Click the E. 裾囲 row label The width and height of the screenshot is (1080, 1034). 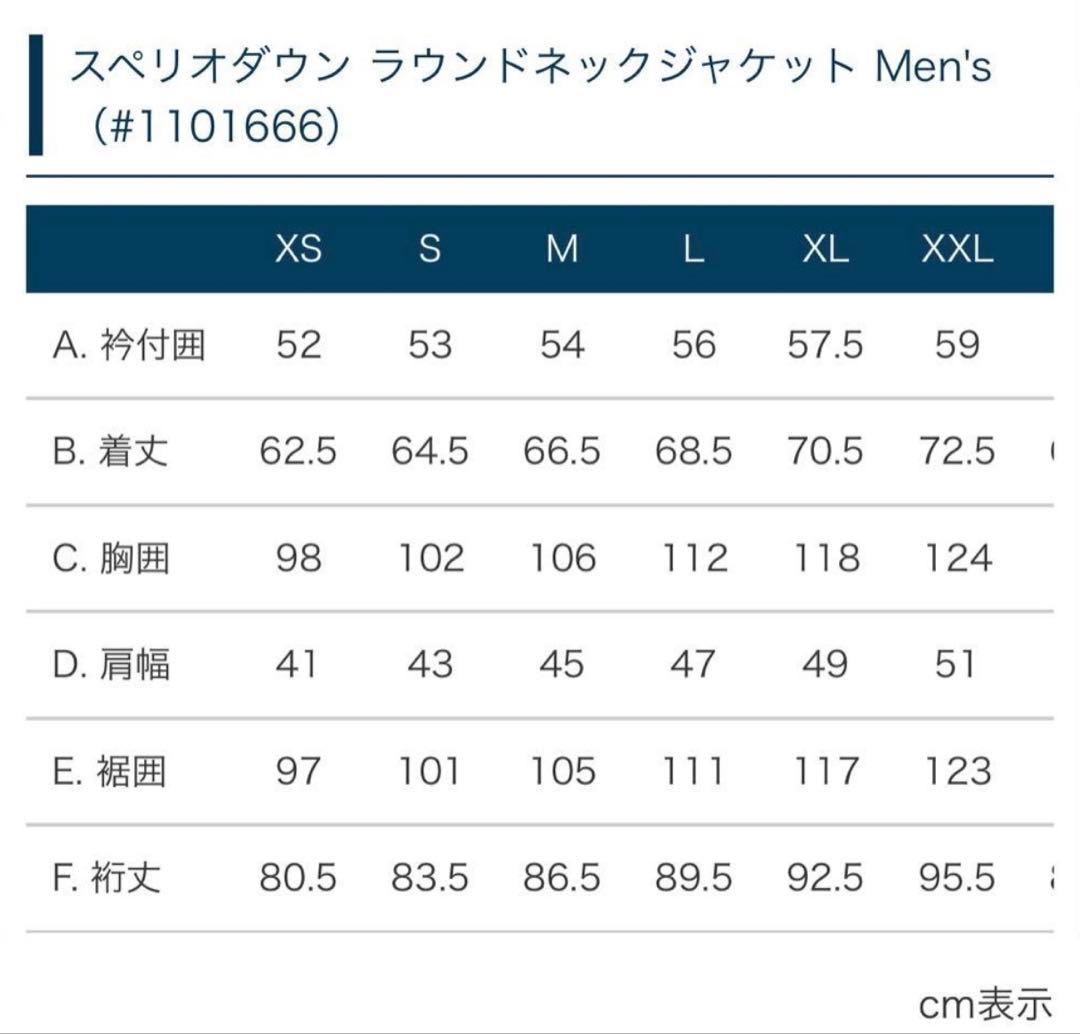tap(110, 771)
